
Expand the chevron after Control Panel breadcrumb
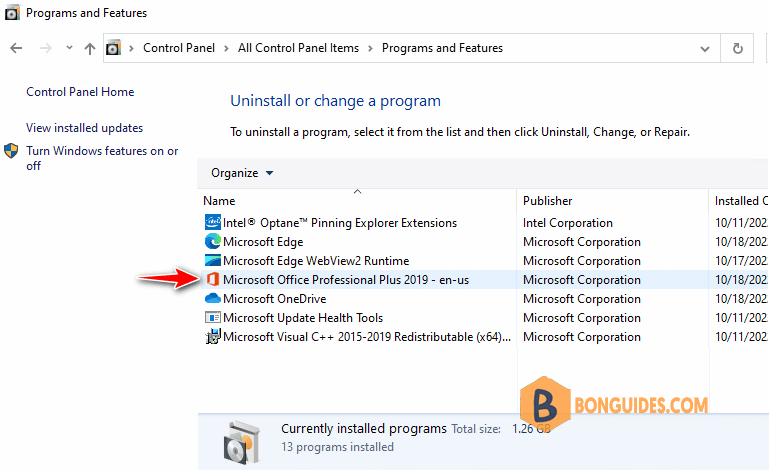click(x=226, y=48)
